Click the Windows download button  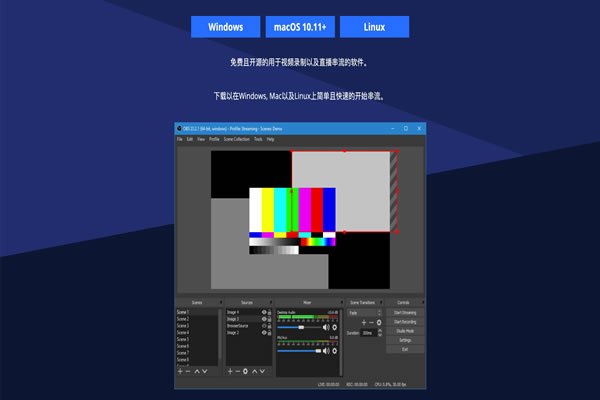pyautogui.click(x=225, y=27)
